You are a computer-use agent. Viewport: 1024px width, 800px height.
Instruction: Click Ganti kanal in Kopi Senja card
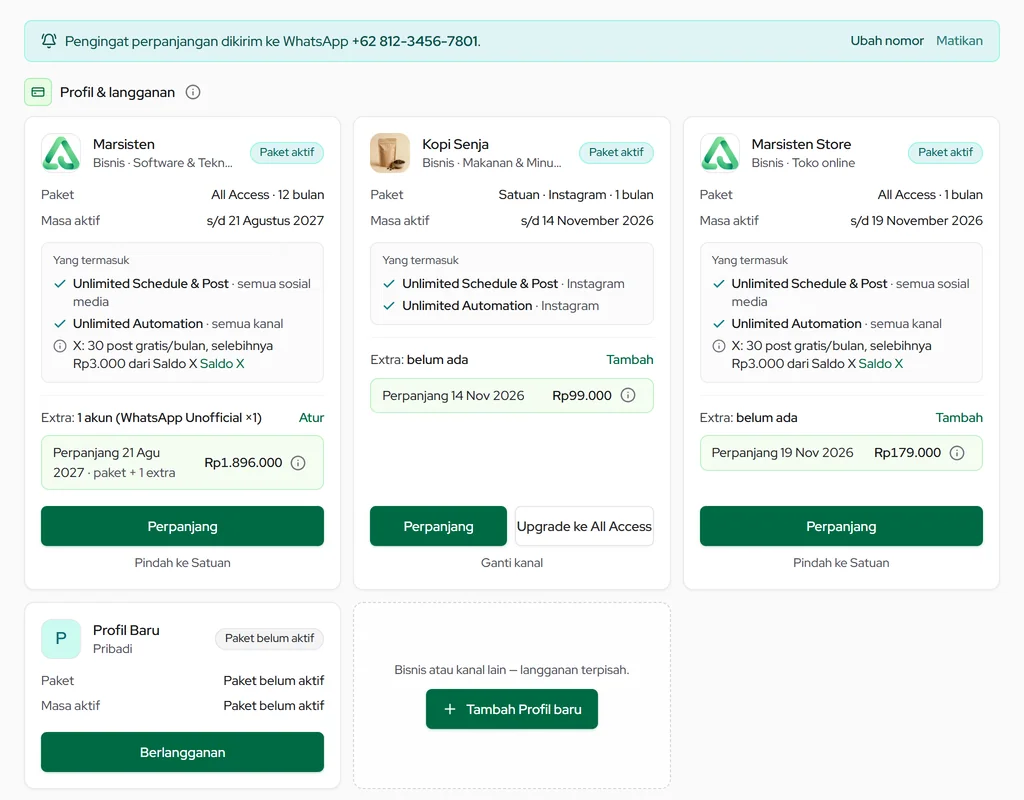[x=512, y=563]
